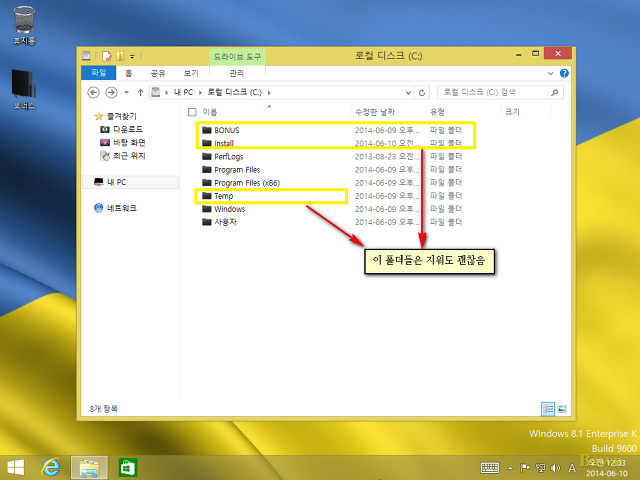Click the drive icon in title bar
Image resolution: width=640 pixels, height=480 pixels.
[86, 56]
